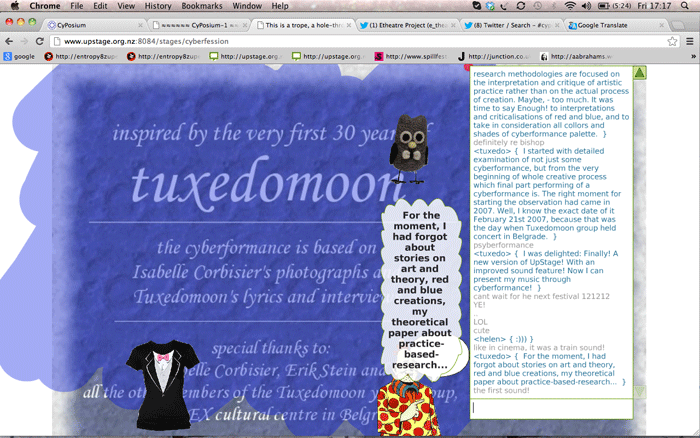The image size is (700, 438).
Task: Open the File menu
Action: point(77,6)
